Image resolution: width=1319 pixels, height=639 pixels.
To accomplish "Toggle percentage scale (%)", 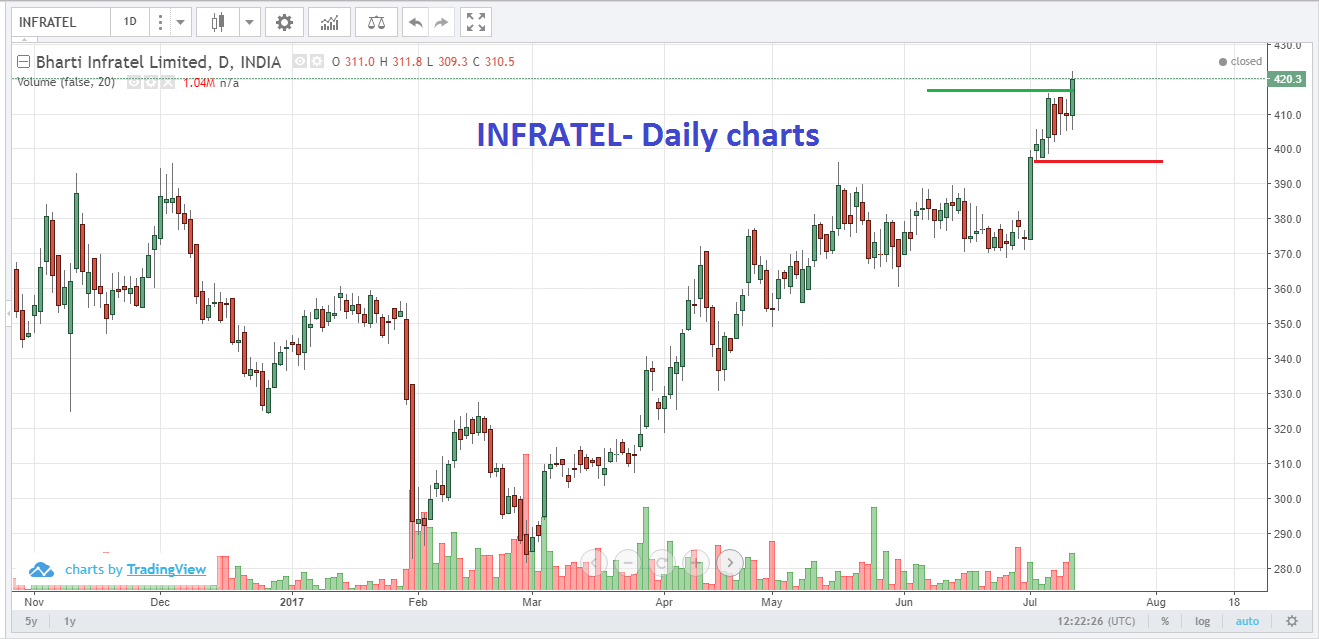I will (x=1164, y=621).
